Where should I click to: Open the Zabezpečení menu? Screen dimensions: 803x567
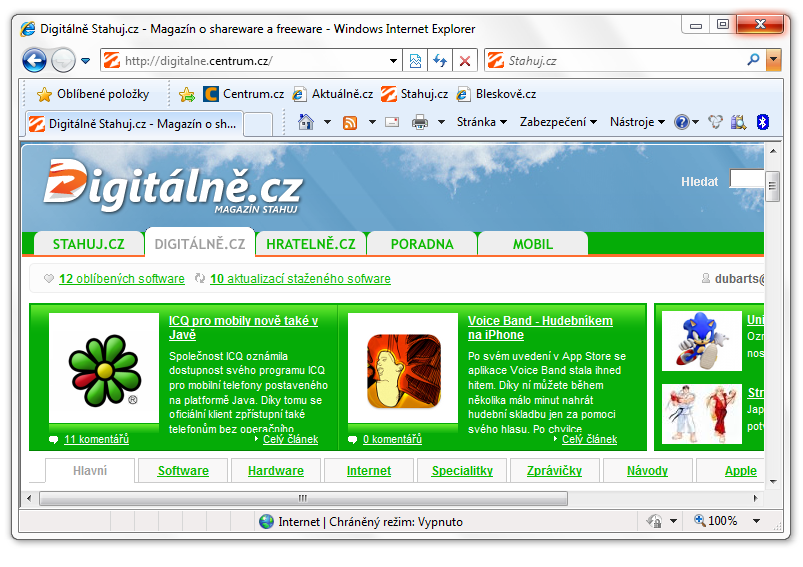click(558, 122)
